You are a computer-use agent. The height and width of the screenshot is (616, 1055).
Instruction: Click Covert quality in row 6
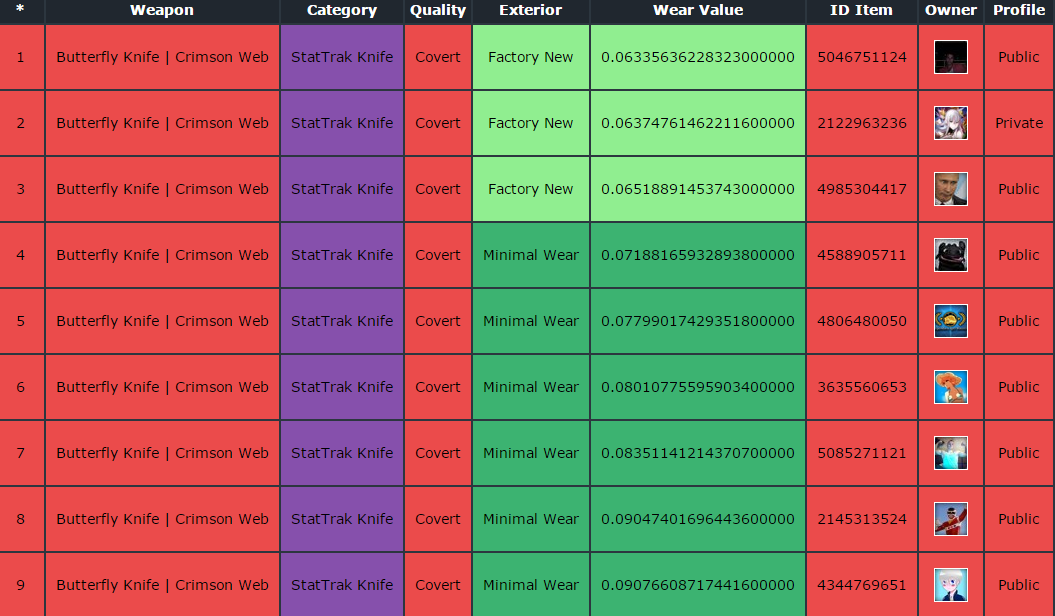438,387
